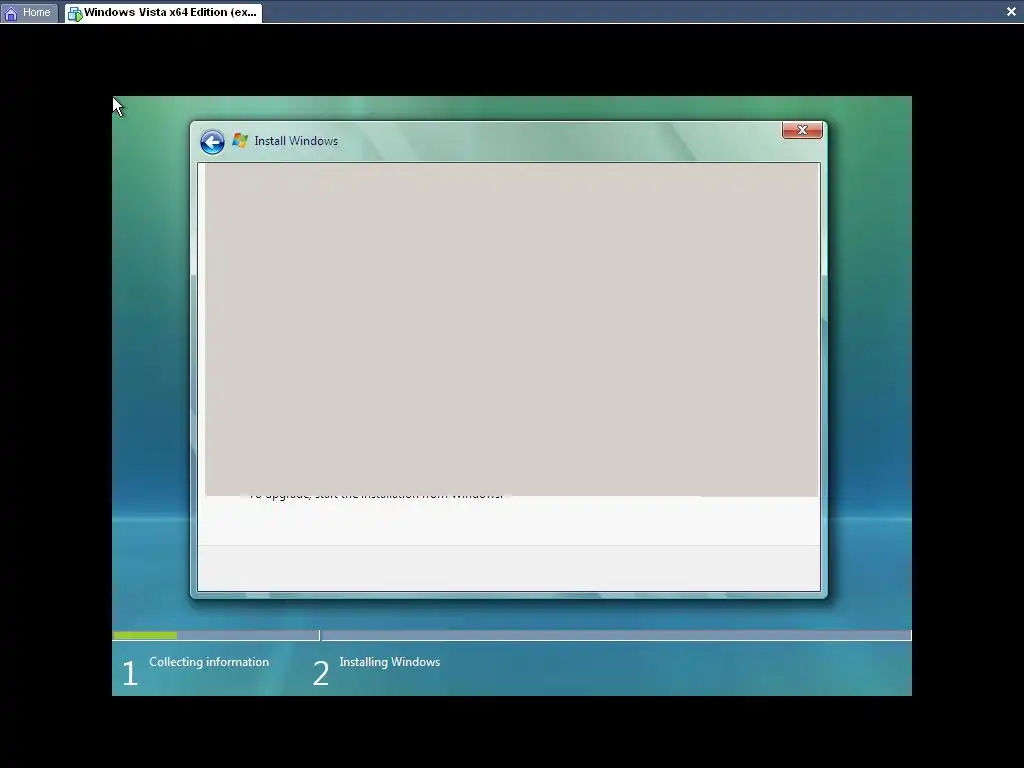
Task: Click the VM icon on the Vista tab
Action: point(75,13)
